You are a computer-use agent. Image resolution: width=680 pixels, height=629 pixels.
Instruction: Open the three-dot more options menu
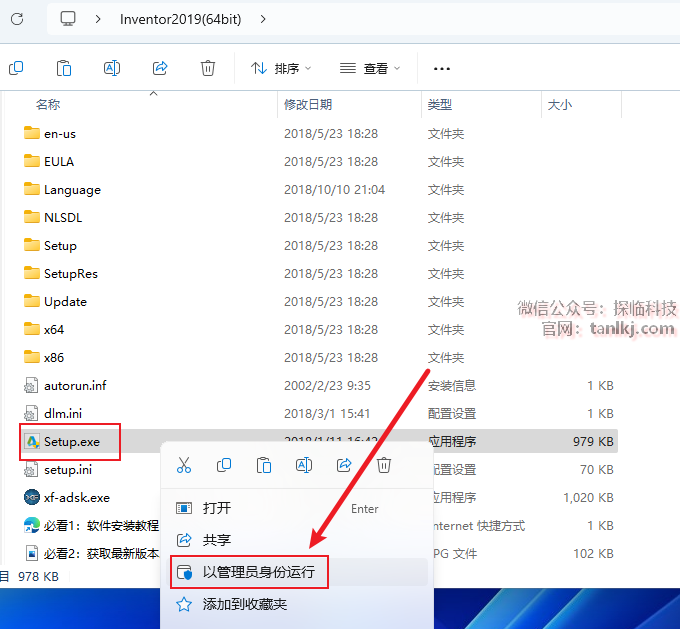[441, 69]
